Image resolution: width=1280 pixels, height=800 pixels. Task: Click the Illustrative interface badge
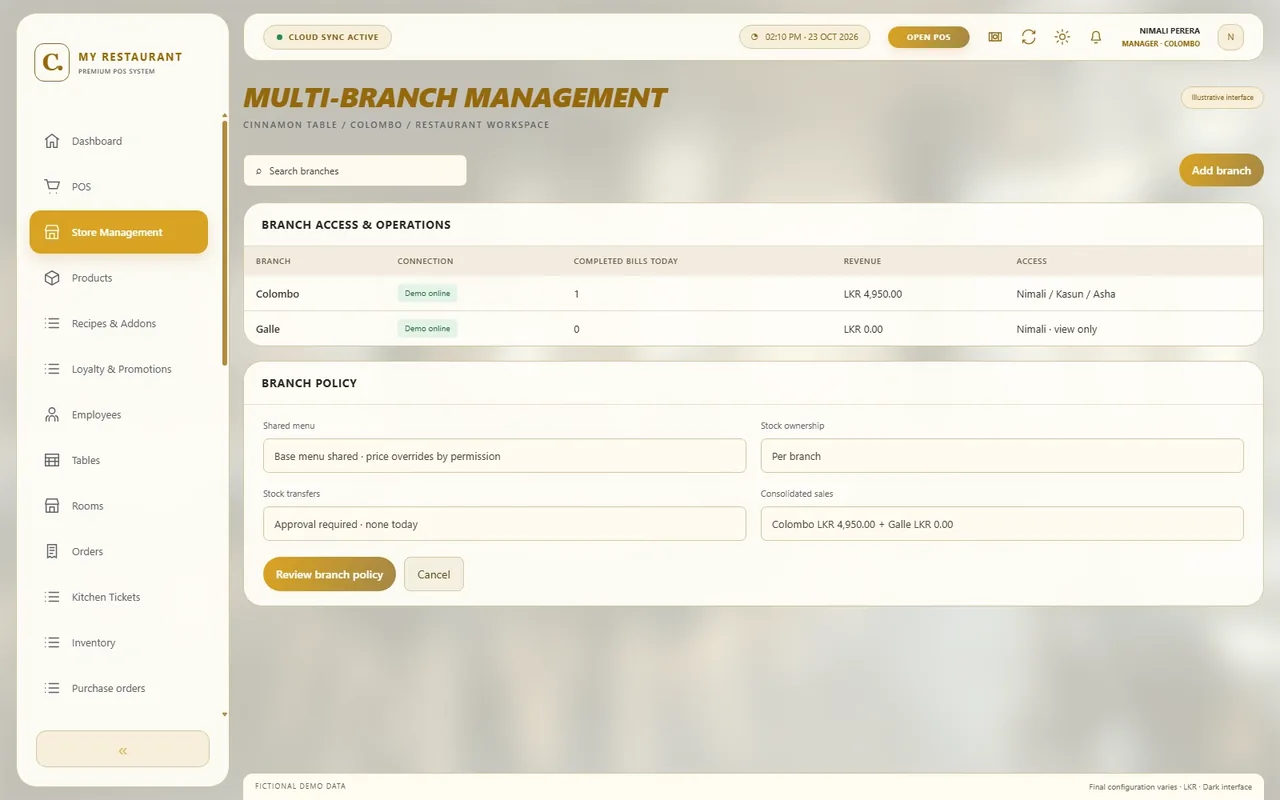click(1222, 98)
